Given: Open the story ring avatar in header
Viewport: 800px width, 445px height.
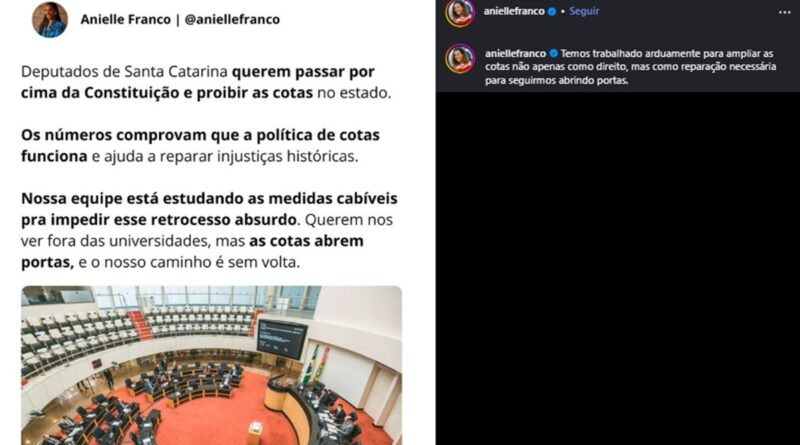Looking at the screenshot, I should click(460, 12).
